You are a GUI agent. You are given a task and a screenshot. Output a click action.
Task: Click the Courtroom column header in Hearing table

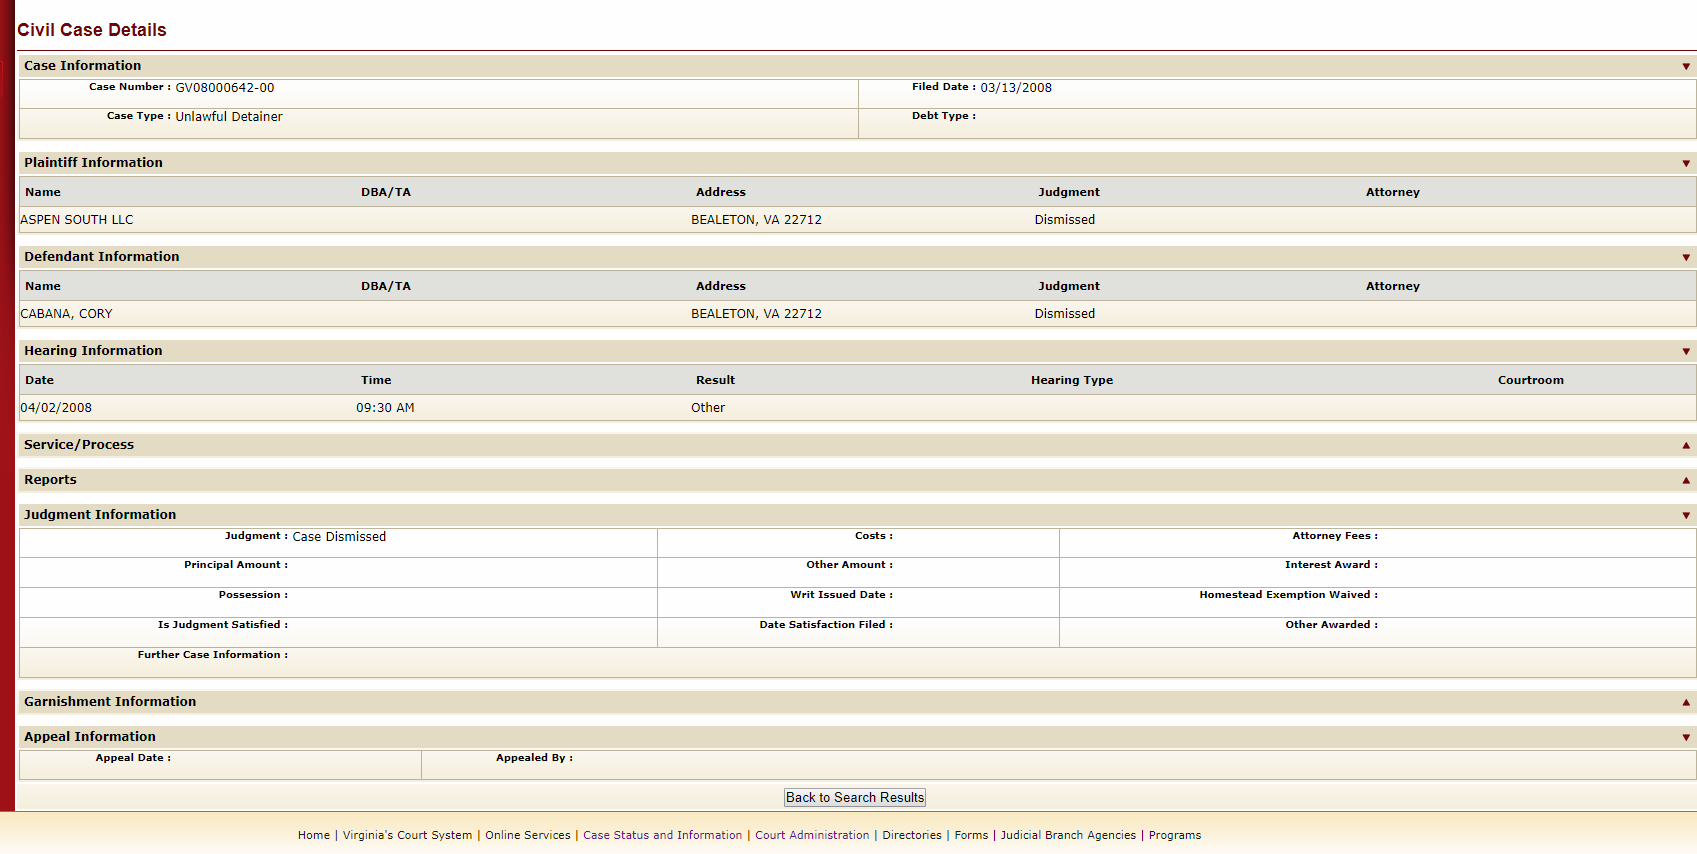point(1531,380)
